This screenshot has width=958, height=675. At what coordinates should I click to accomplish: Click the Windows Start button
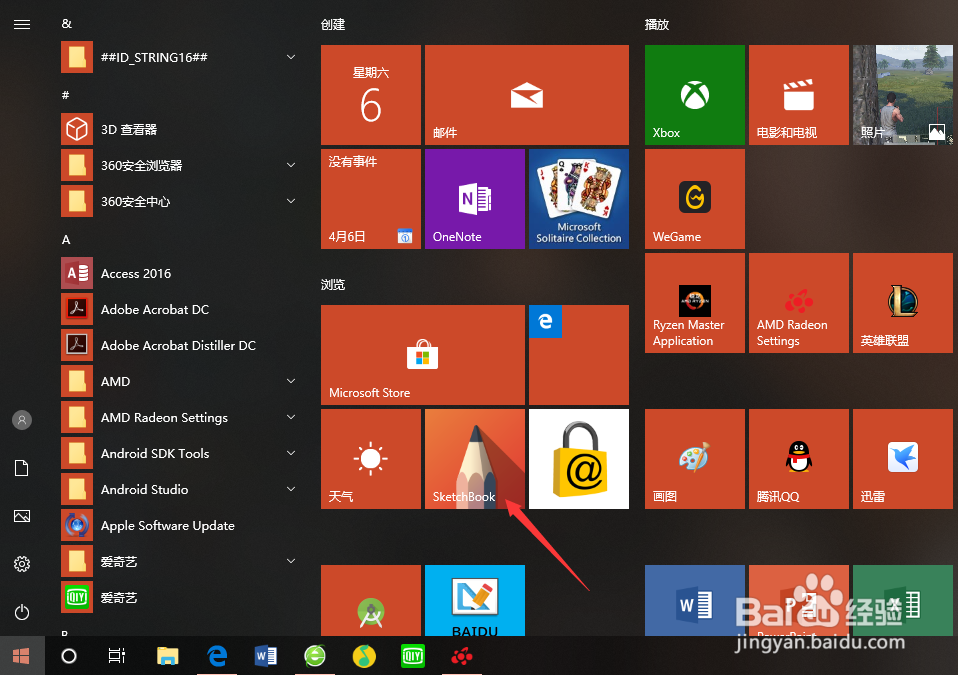pos(22,656)
